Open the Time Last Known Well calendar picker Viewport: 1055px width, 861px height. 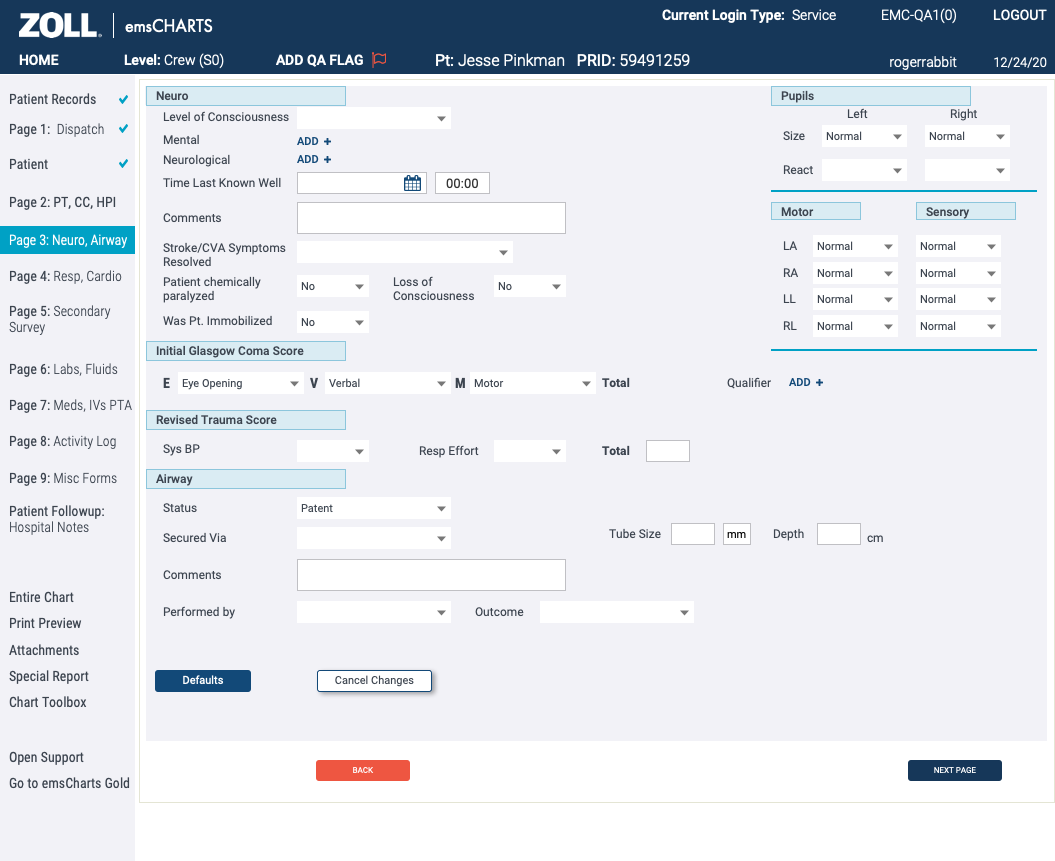[412, 183]
